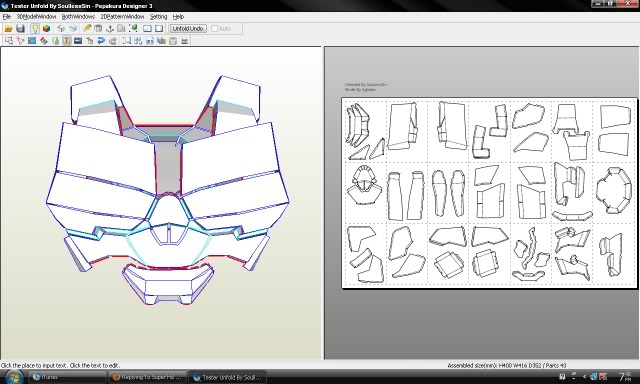The height and width of the screenshot is (384, 640).
Task: Click the green paper flap icon
Action: pos(55,40)
